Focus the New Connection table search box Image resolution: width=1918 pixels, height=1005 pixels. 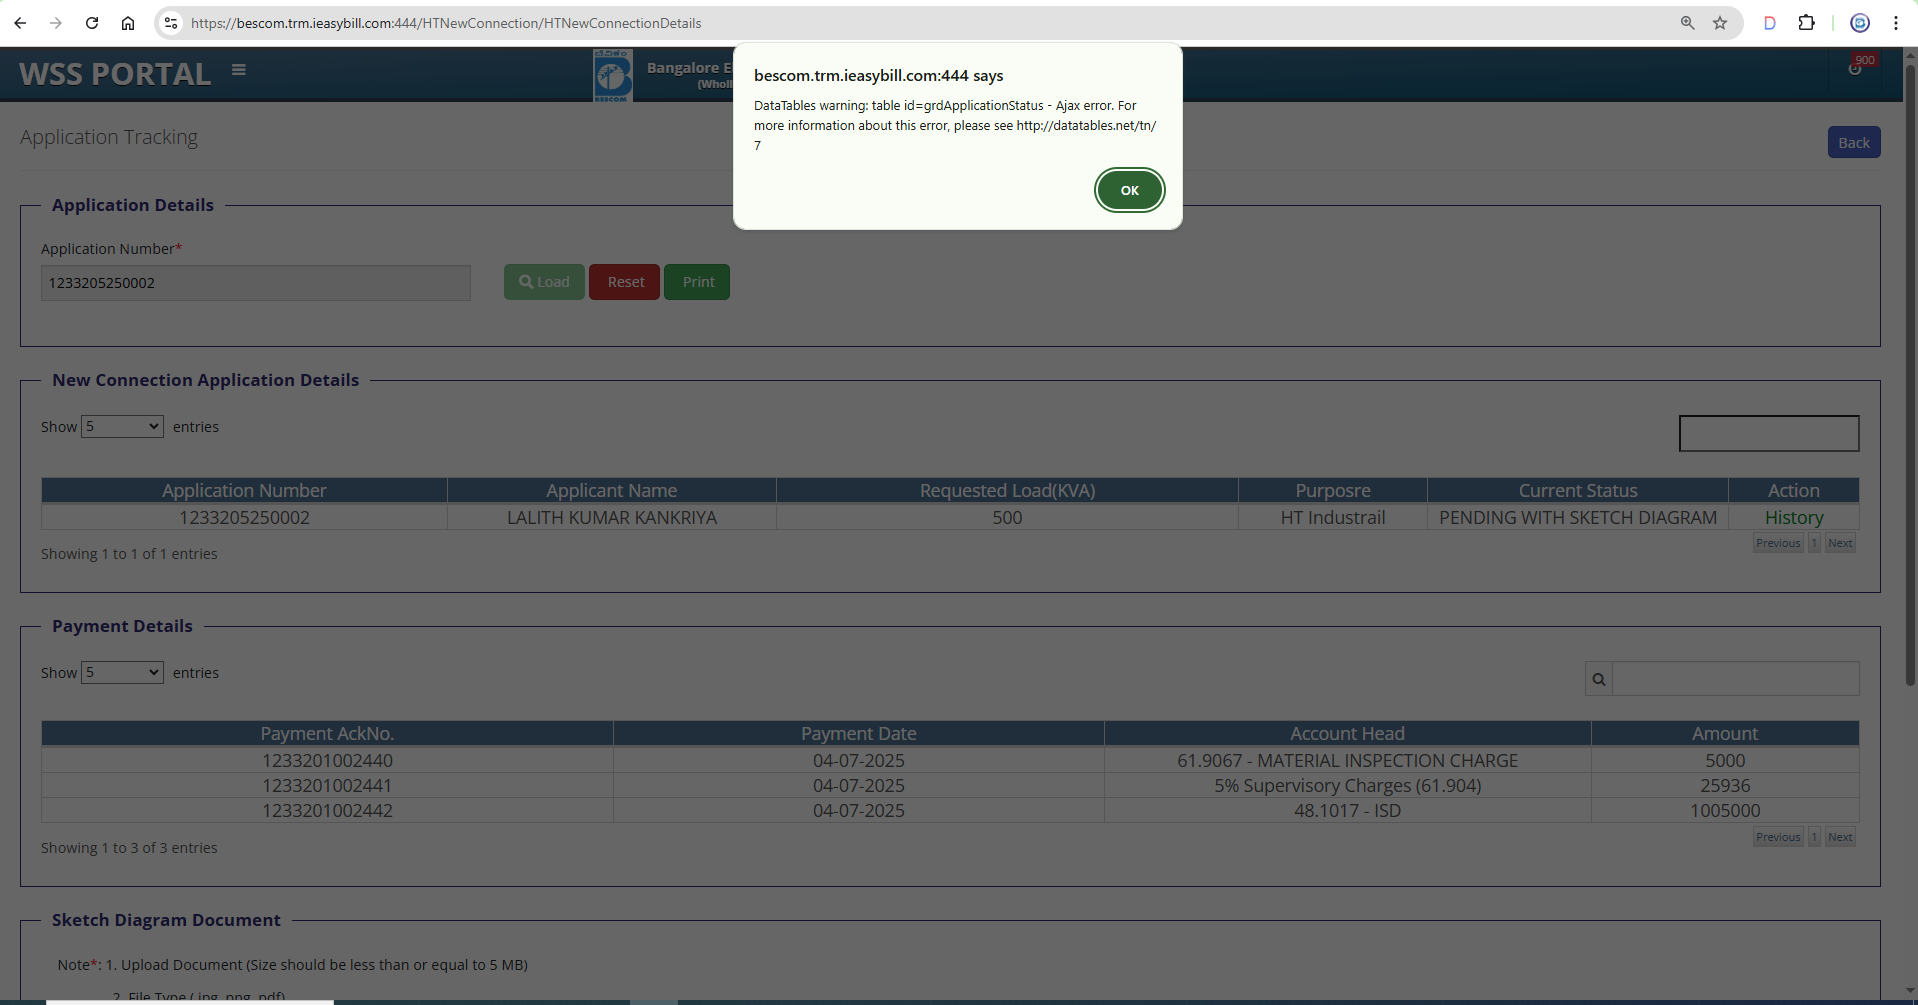coord(1769,433)
